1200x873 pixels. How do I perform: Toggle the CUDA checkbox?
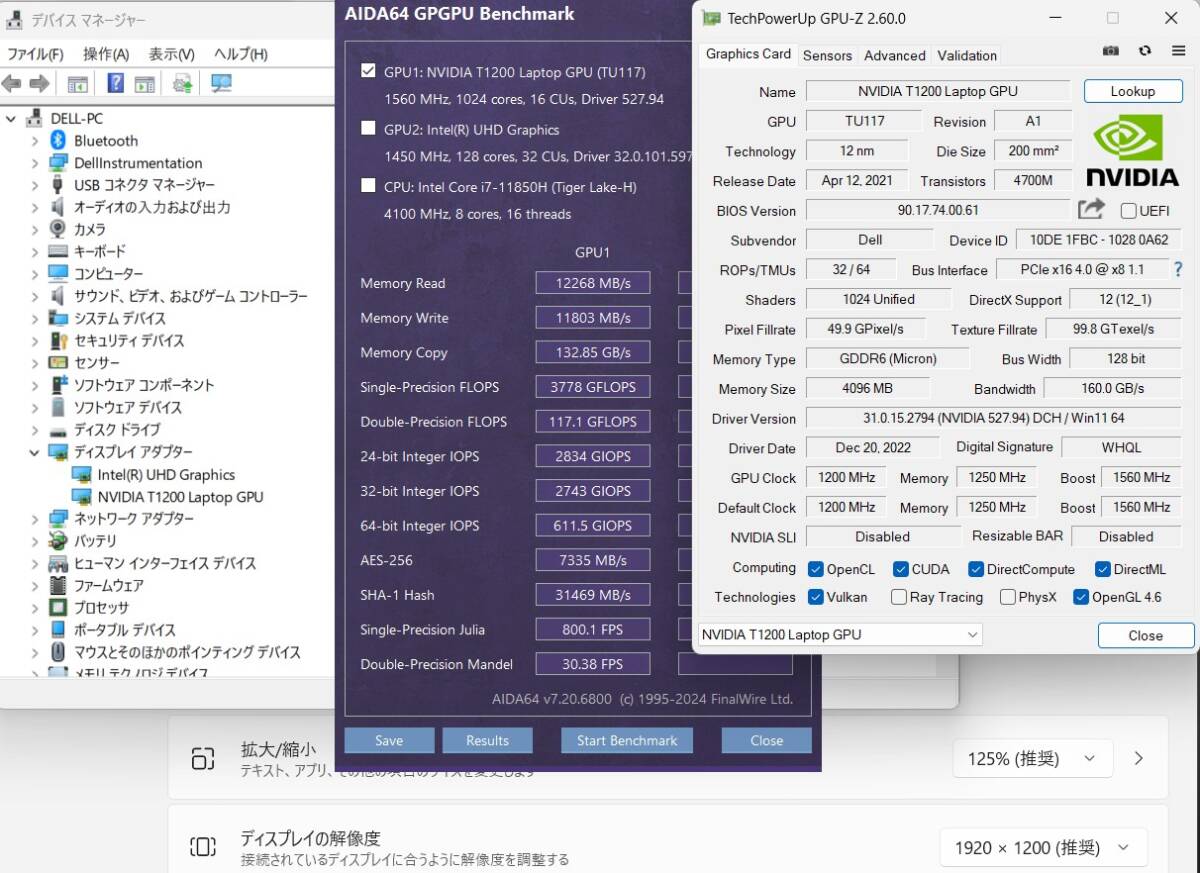tap(901, 569)
